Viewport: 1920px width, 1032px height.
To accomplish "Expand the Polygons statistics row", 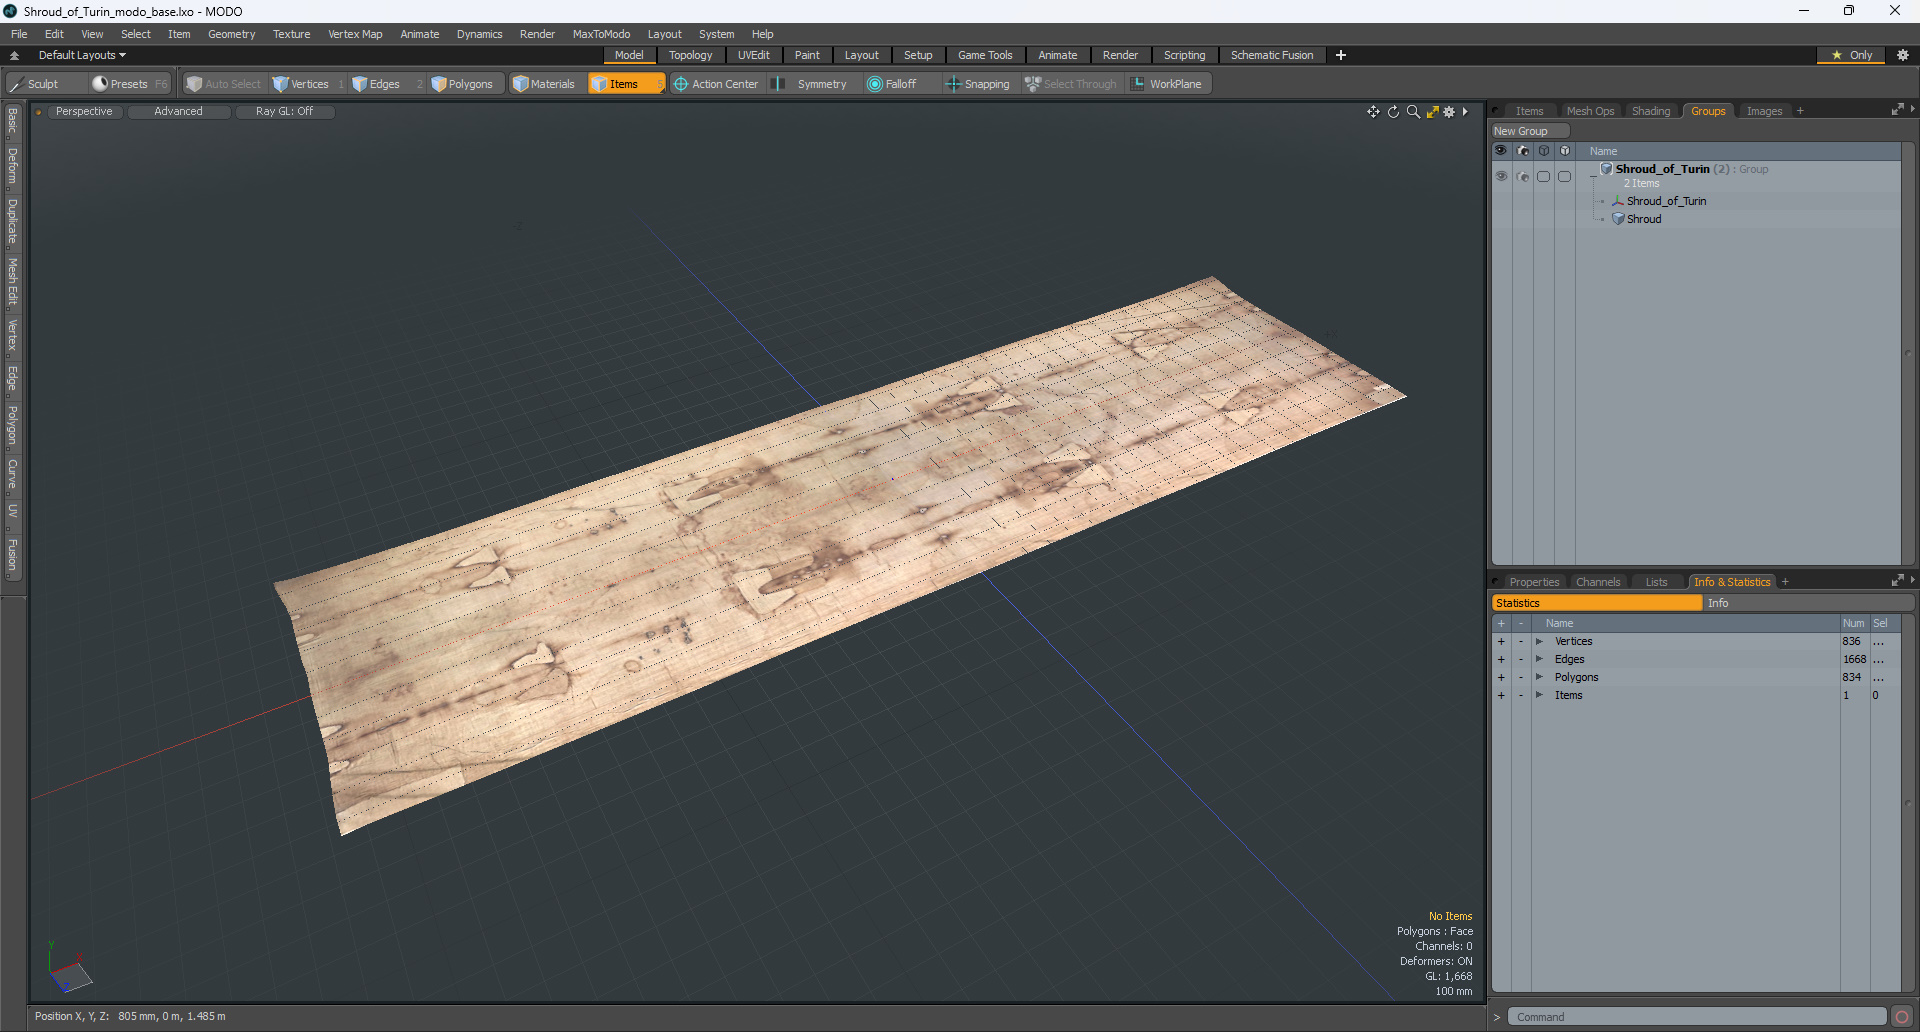I will tap(1539, 677).
